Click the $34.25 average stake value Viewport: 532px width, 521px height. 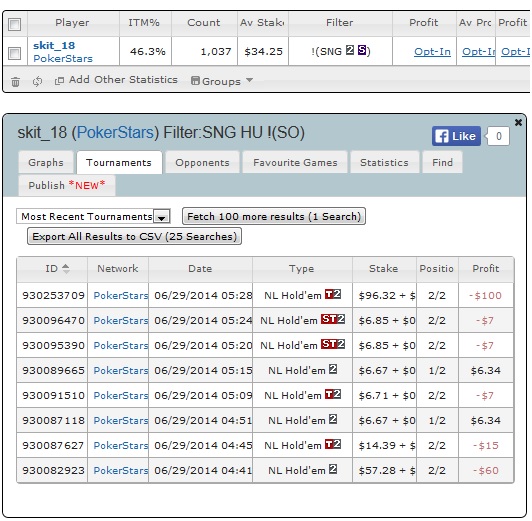click(x=263, y=52)
